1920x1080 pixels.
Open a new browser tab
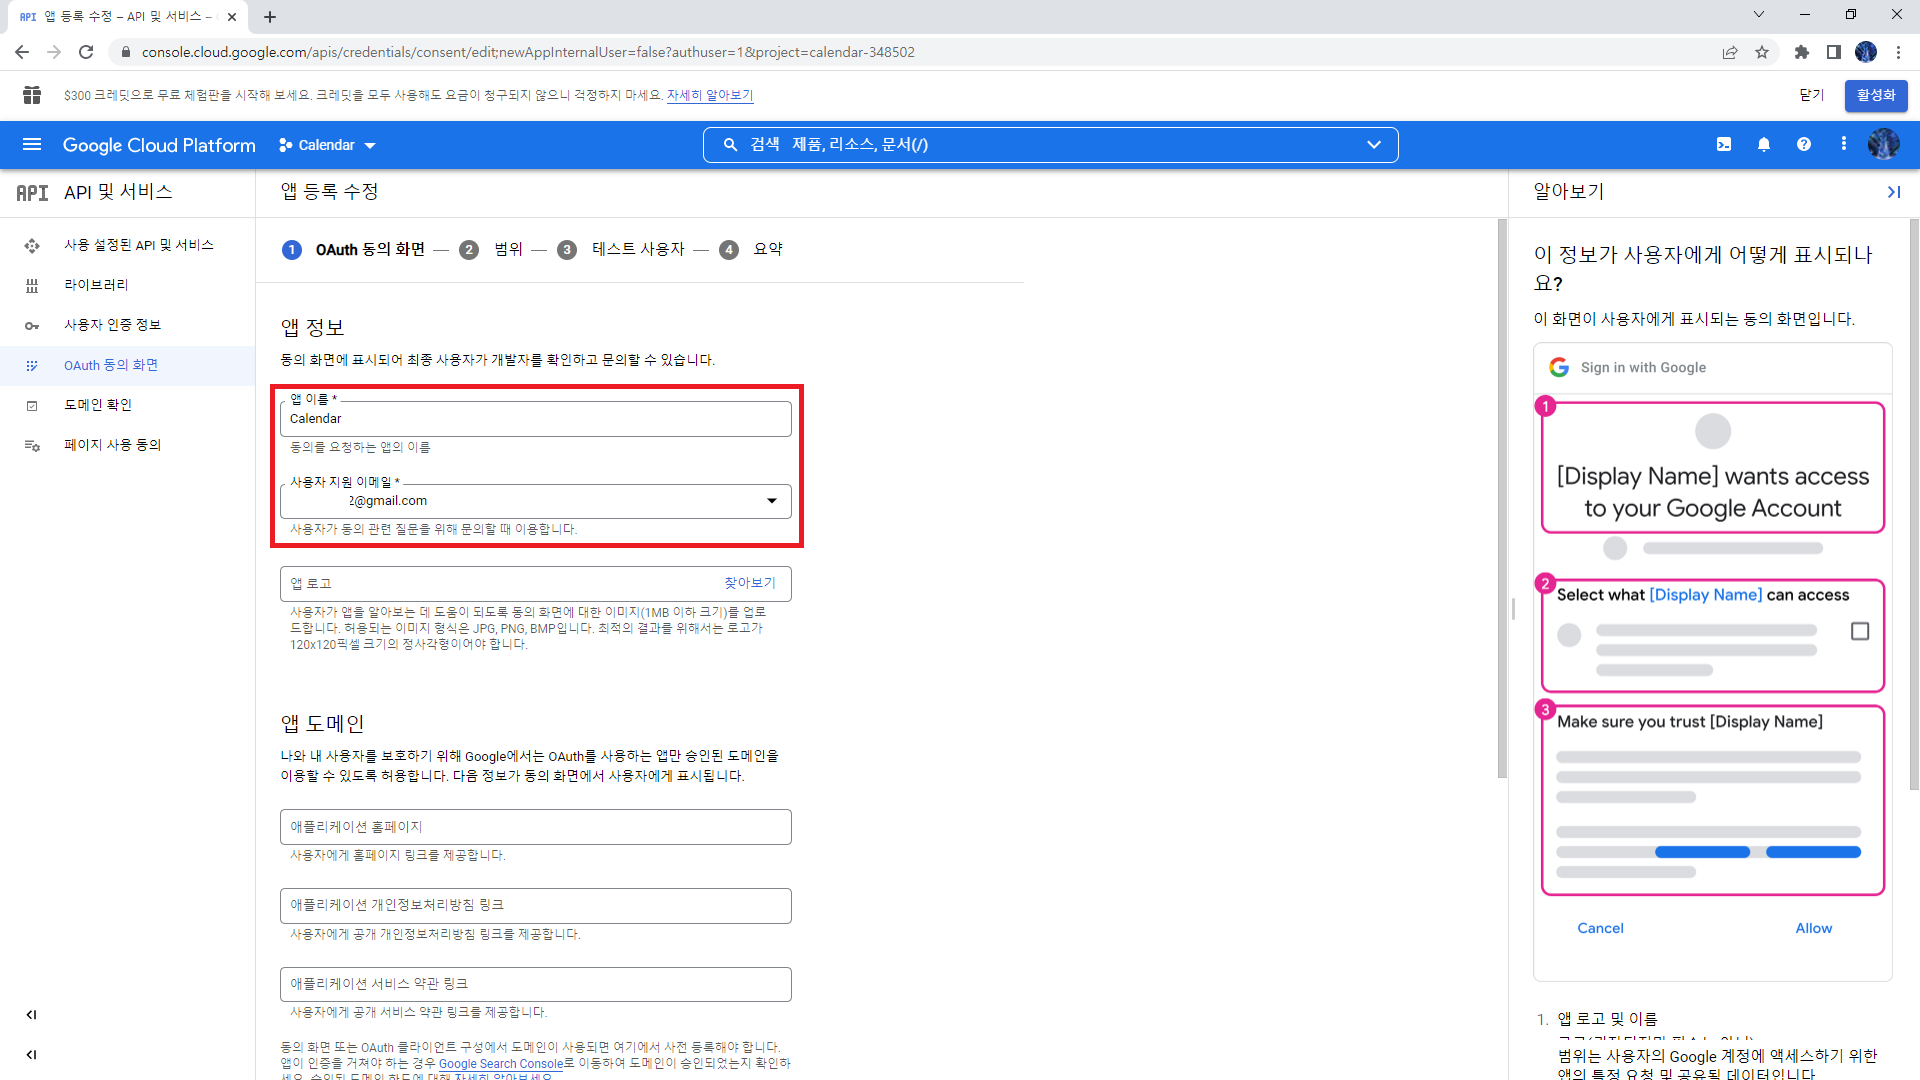[x=270, y=17]
